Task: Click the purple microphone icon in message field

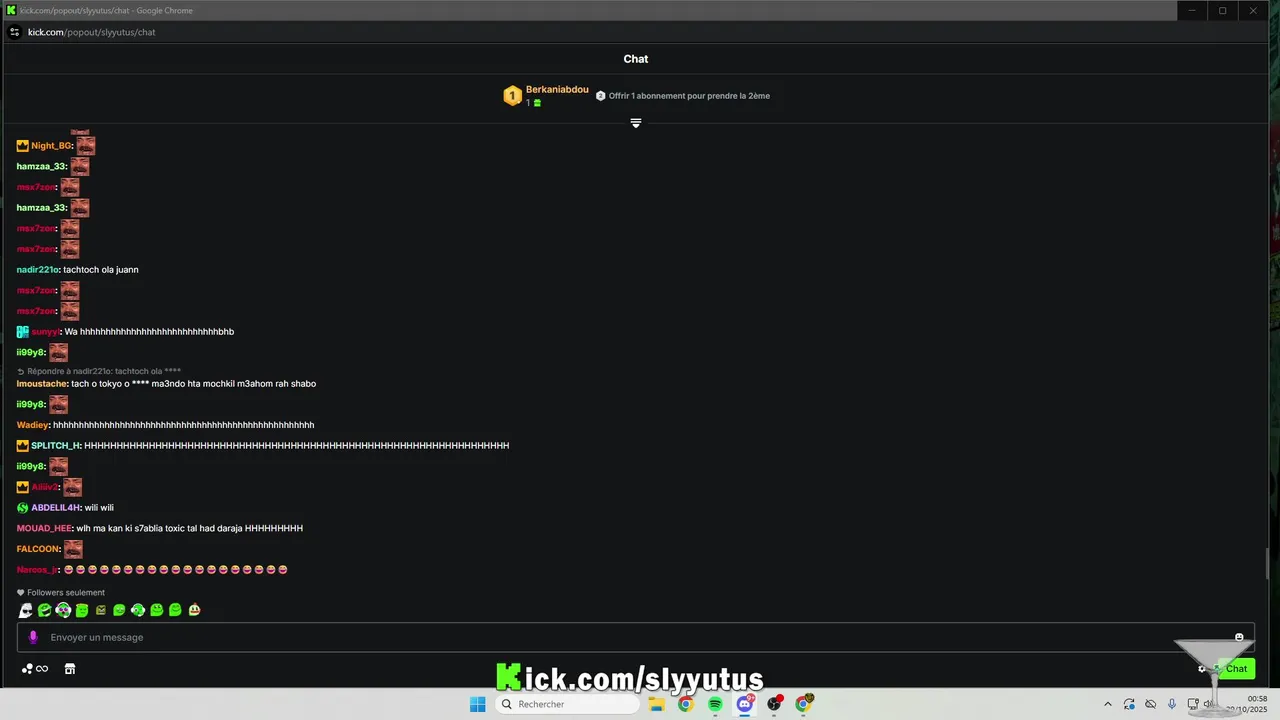Action: tap(33, 637)
